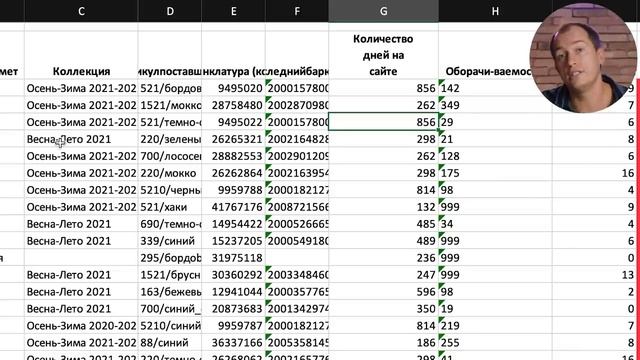Click days-on-site cell with value 489

384,241
